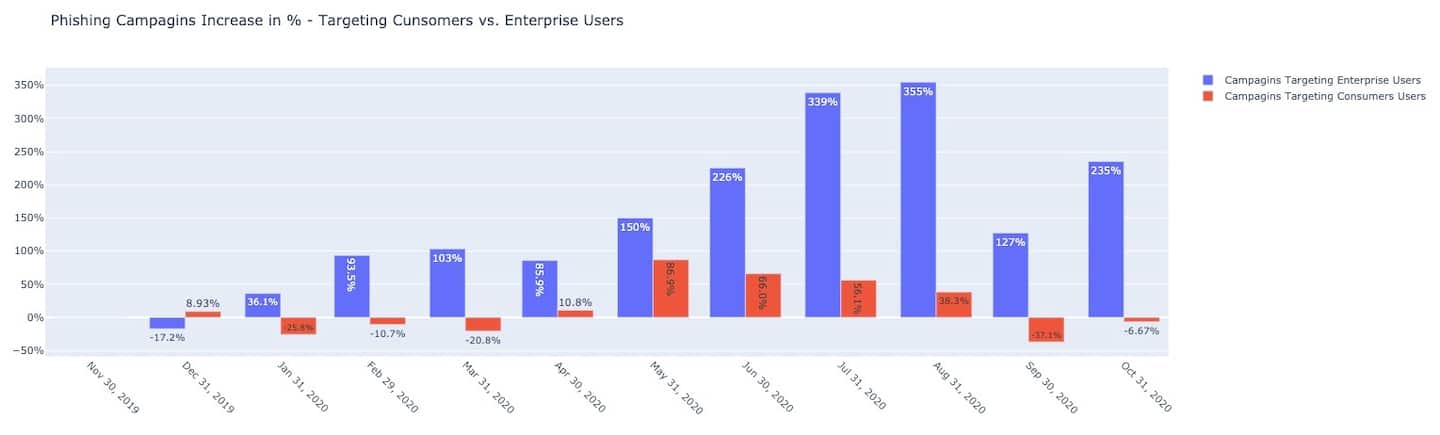This screenshot has width=1440, height=435.
Task: Select the 38.3% red bar for August
Action: click(954, 305)
